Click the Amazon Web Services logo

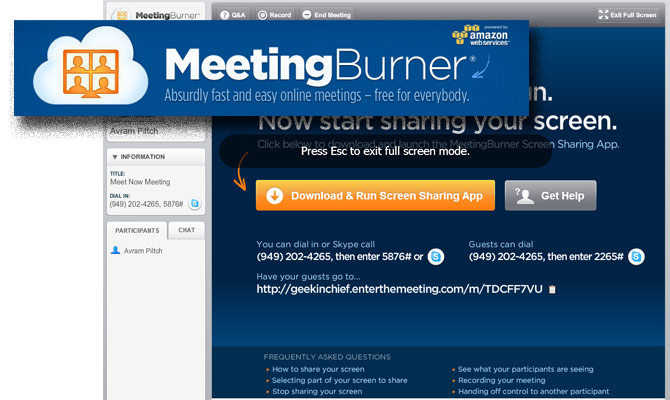481,35
